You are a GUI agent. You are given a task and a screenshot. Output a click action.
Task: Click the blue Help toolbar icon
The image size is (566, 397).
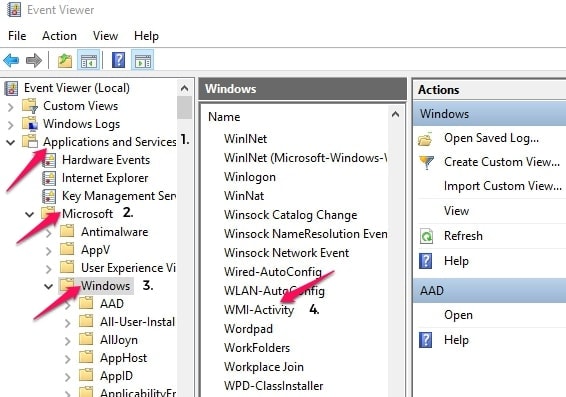pos(118,60)
